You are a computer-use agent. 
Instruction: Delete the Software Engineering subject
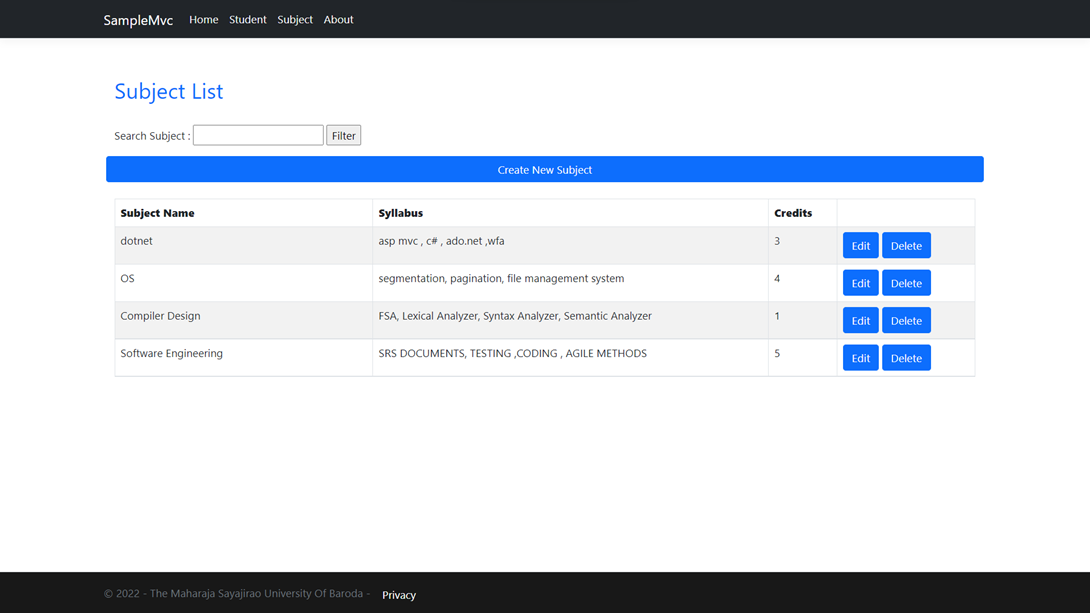[x=906, y=358]
